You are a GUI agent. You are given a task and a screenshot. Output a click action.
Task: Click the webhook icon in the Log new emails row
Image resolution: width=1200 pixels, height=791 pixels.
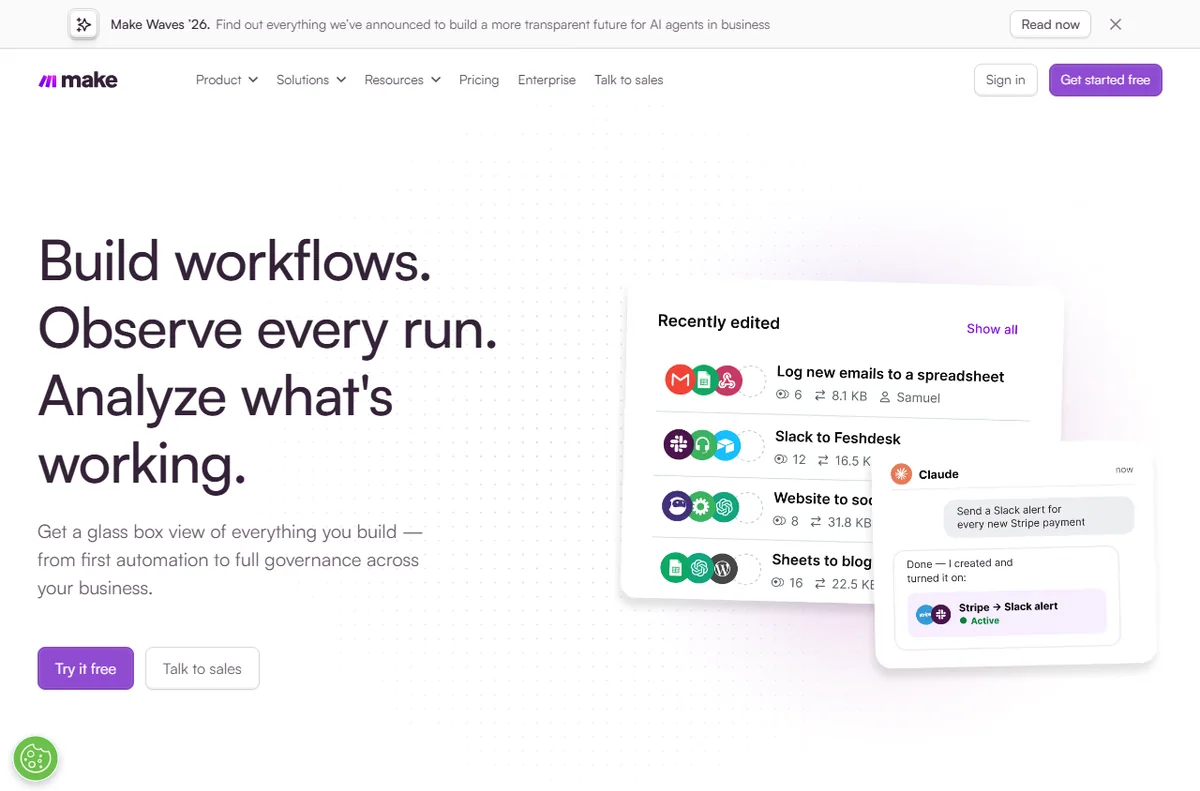click(727, 380)
